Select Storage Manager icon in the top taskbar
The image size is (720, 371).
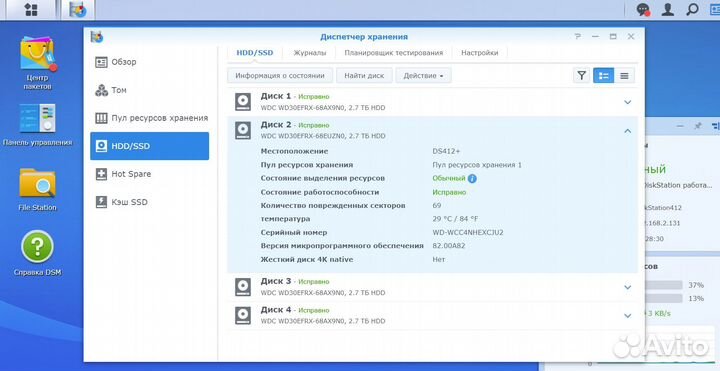click(x=78, y=10)
